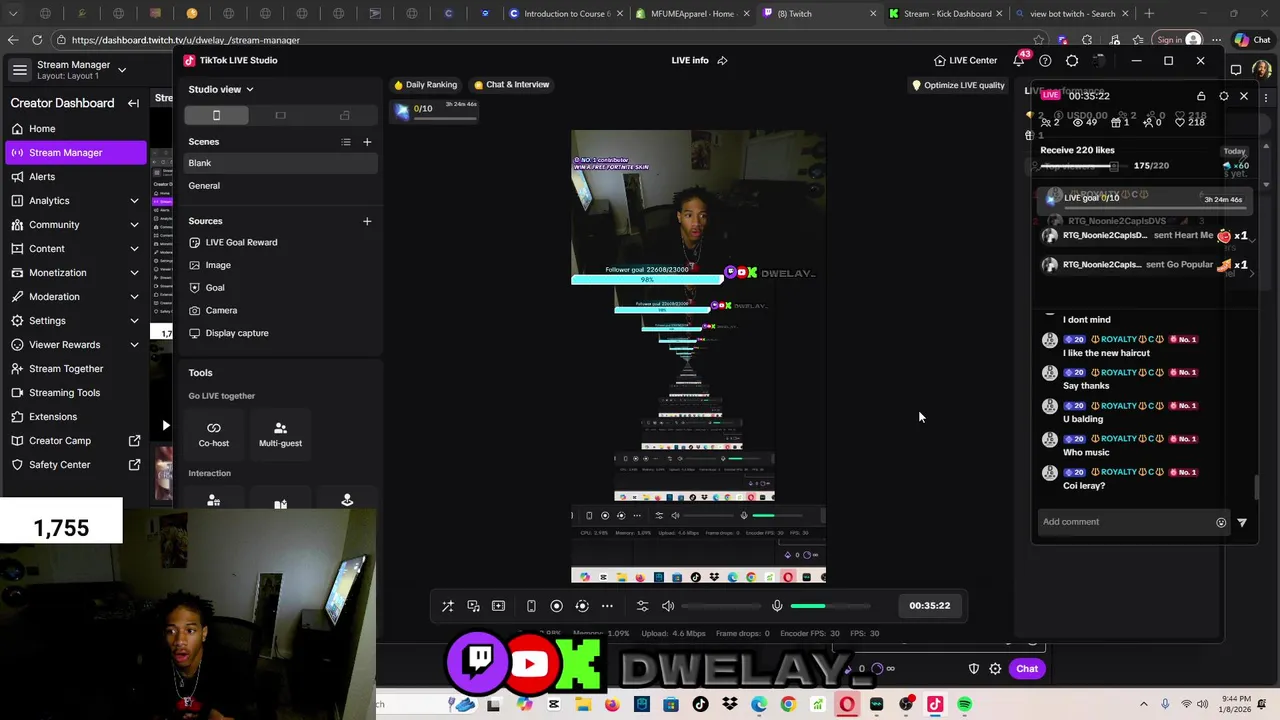Open the chat overlay settings gear
Image resolution: width=1280 pixels, height=720 pixels.
[x=1224, y=96]
